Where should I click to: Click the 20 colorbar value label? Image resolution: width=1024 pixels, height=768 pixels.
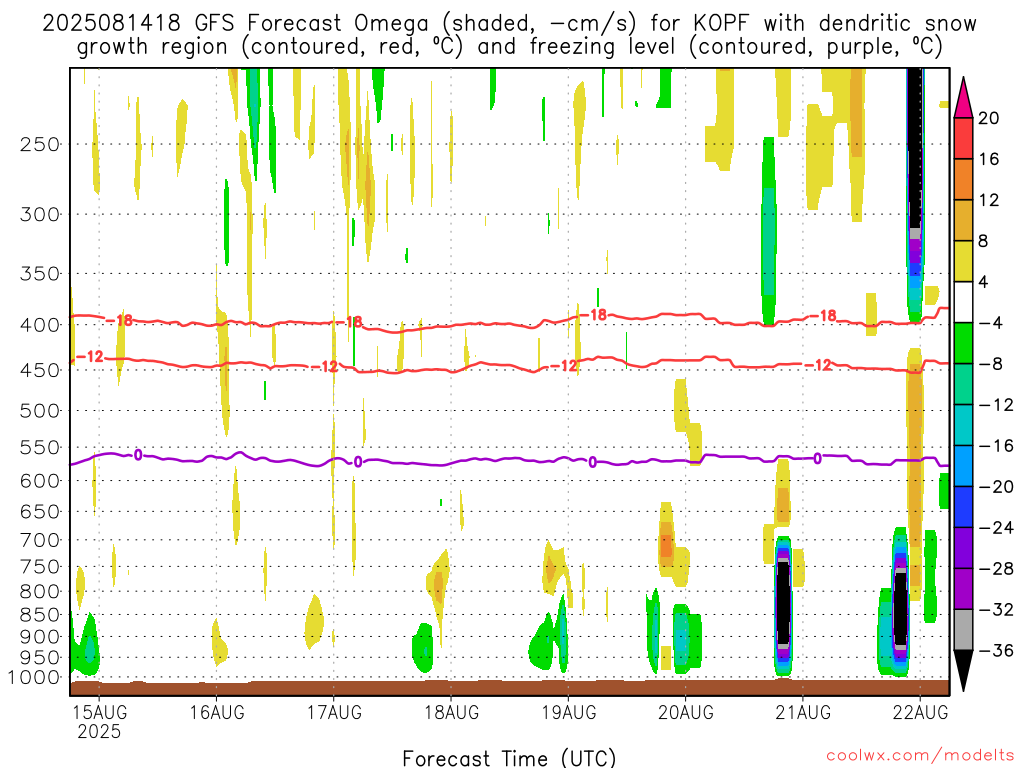[x=989, y=118]
